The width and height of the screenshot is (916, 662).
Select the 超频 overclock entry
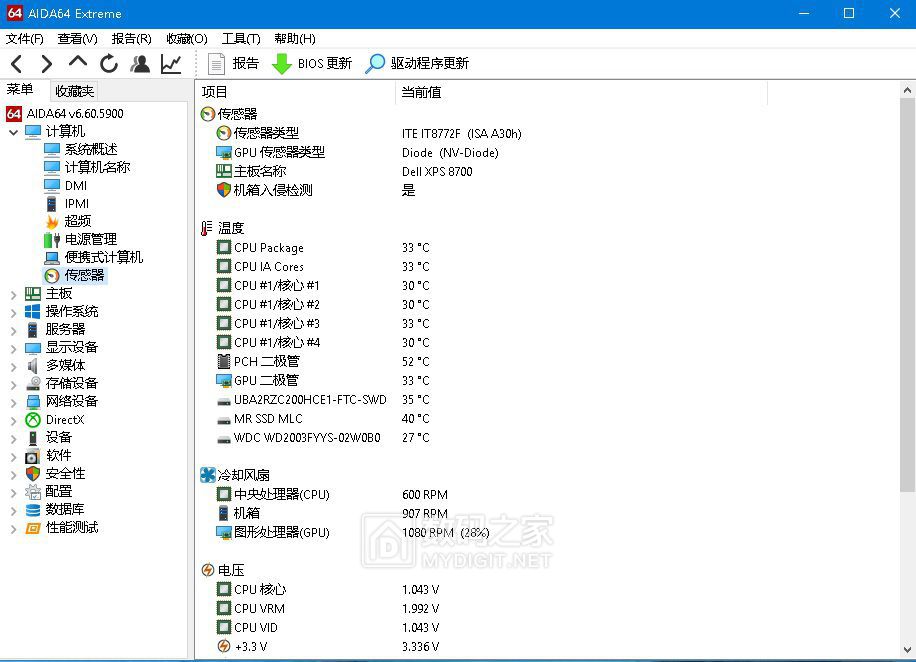pos(78,221)
